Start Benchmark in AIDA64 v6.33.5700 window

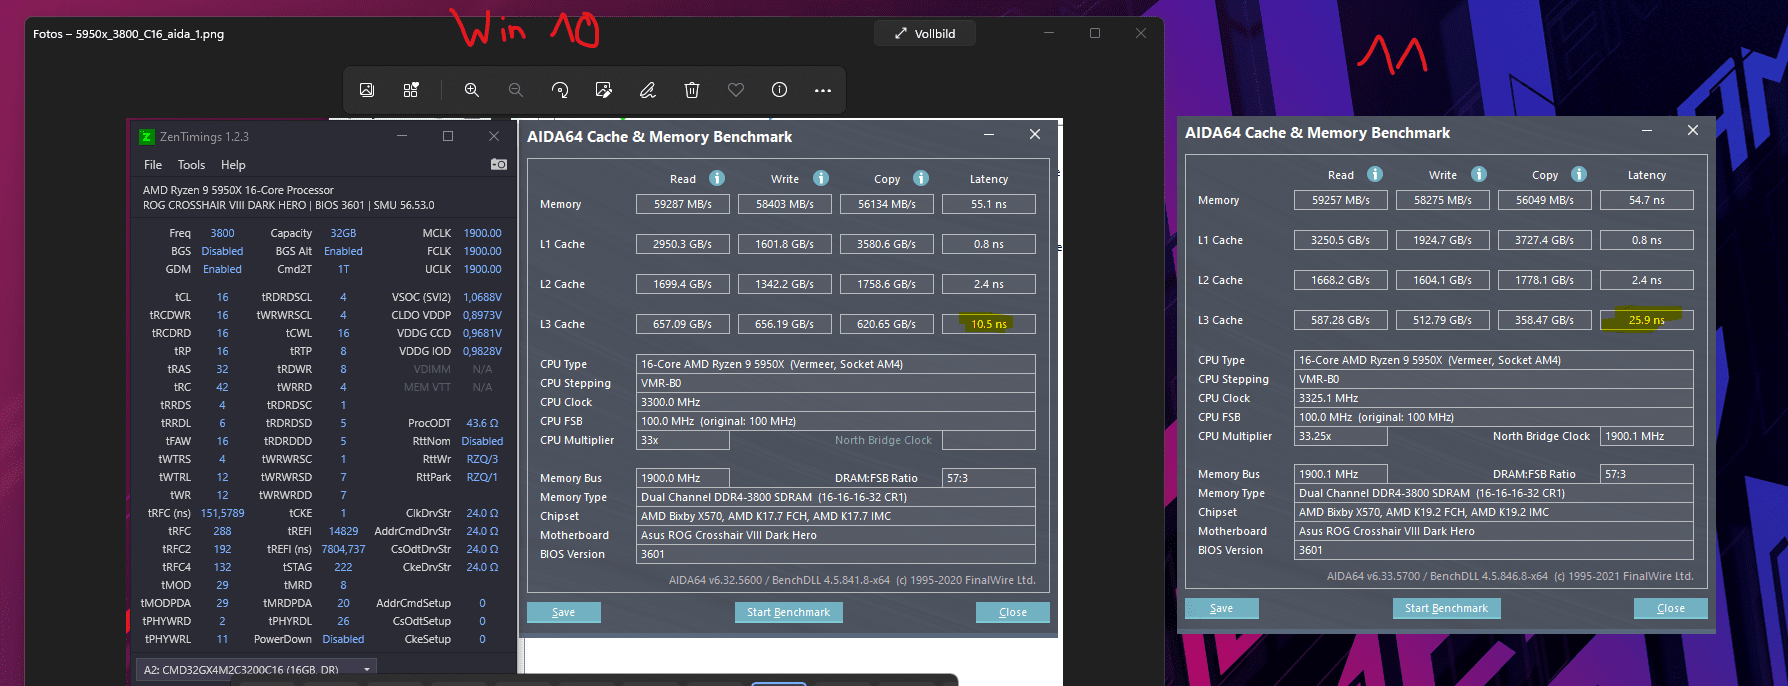pyautogui.click(x=1446, y=608)
